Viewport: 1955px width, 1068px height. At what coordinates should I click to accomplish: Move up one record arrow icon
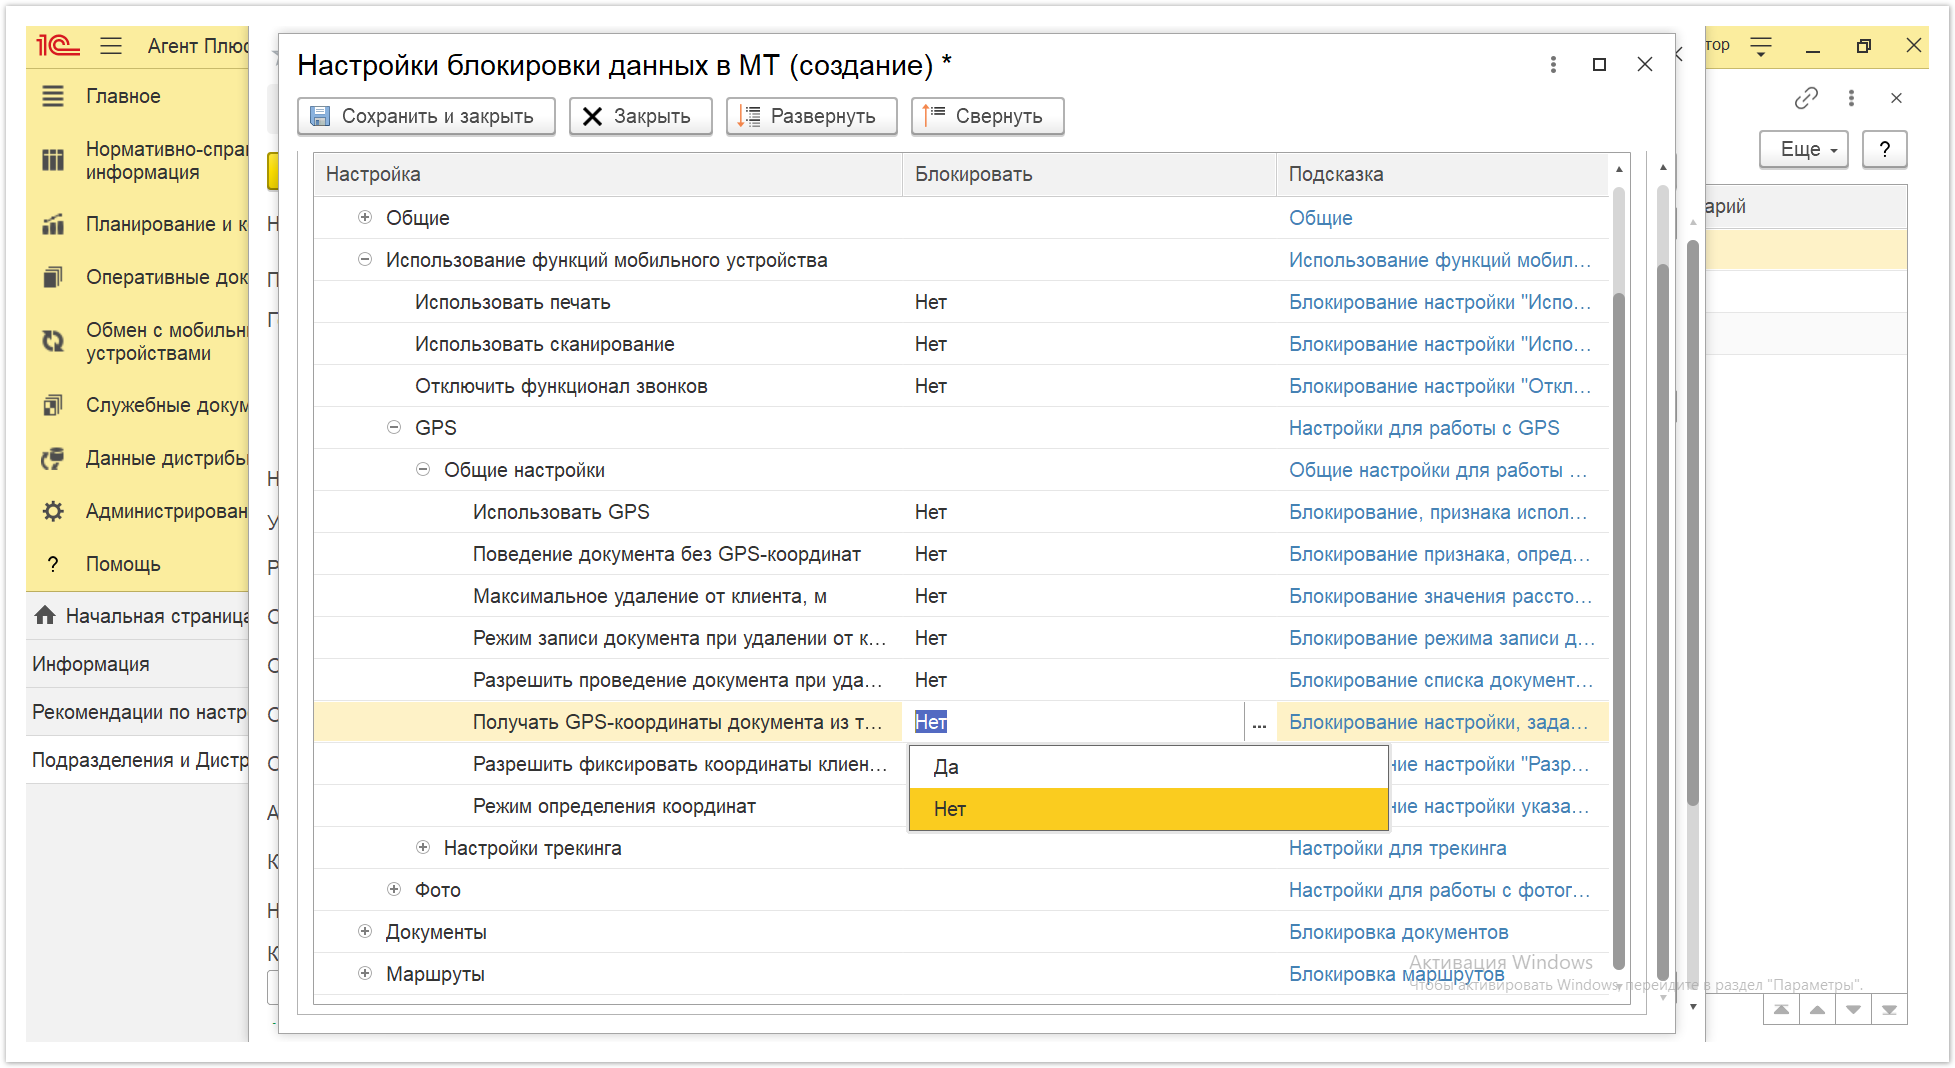coord(1817,1010)
